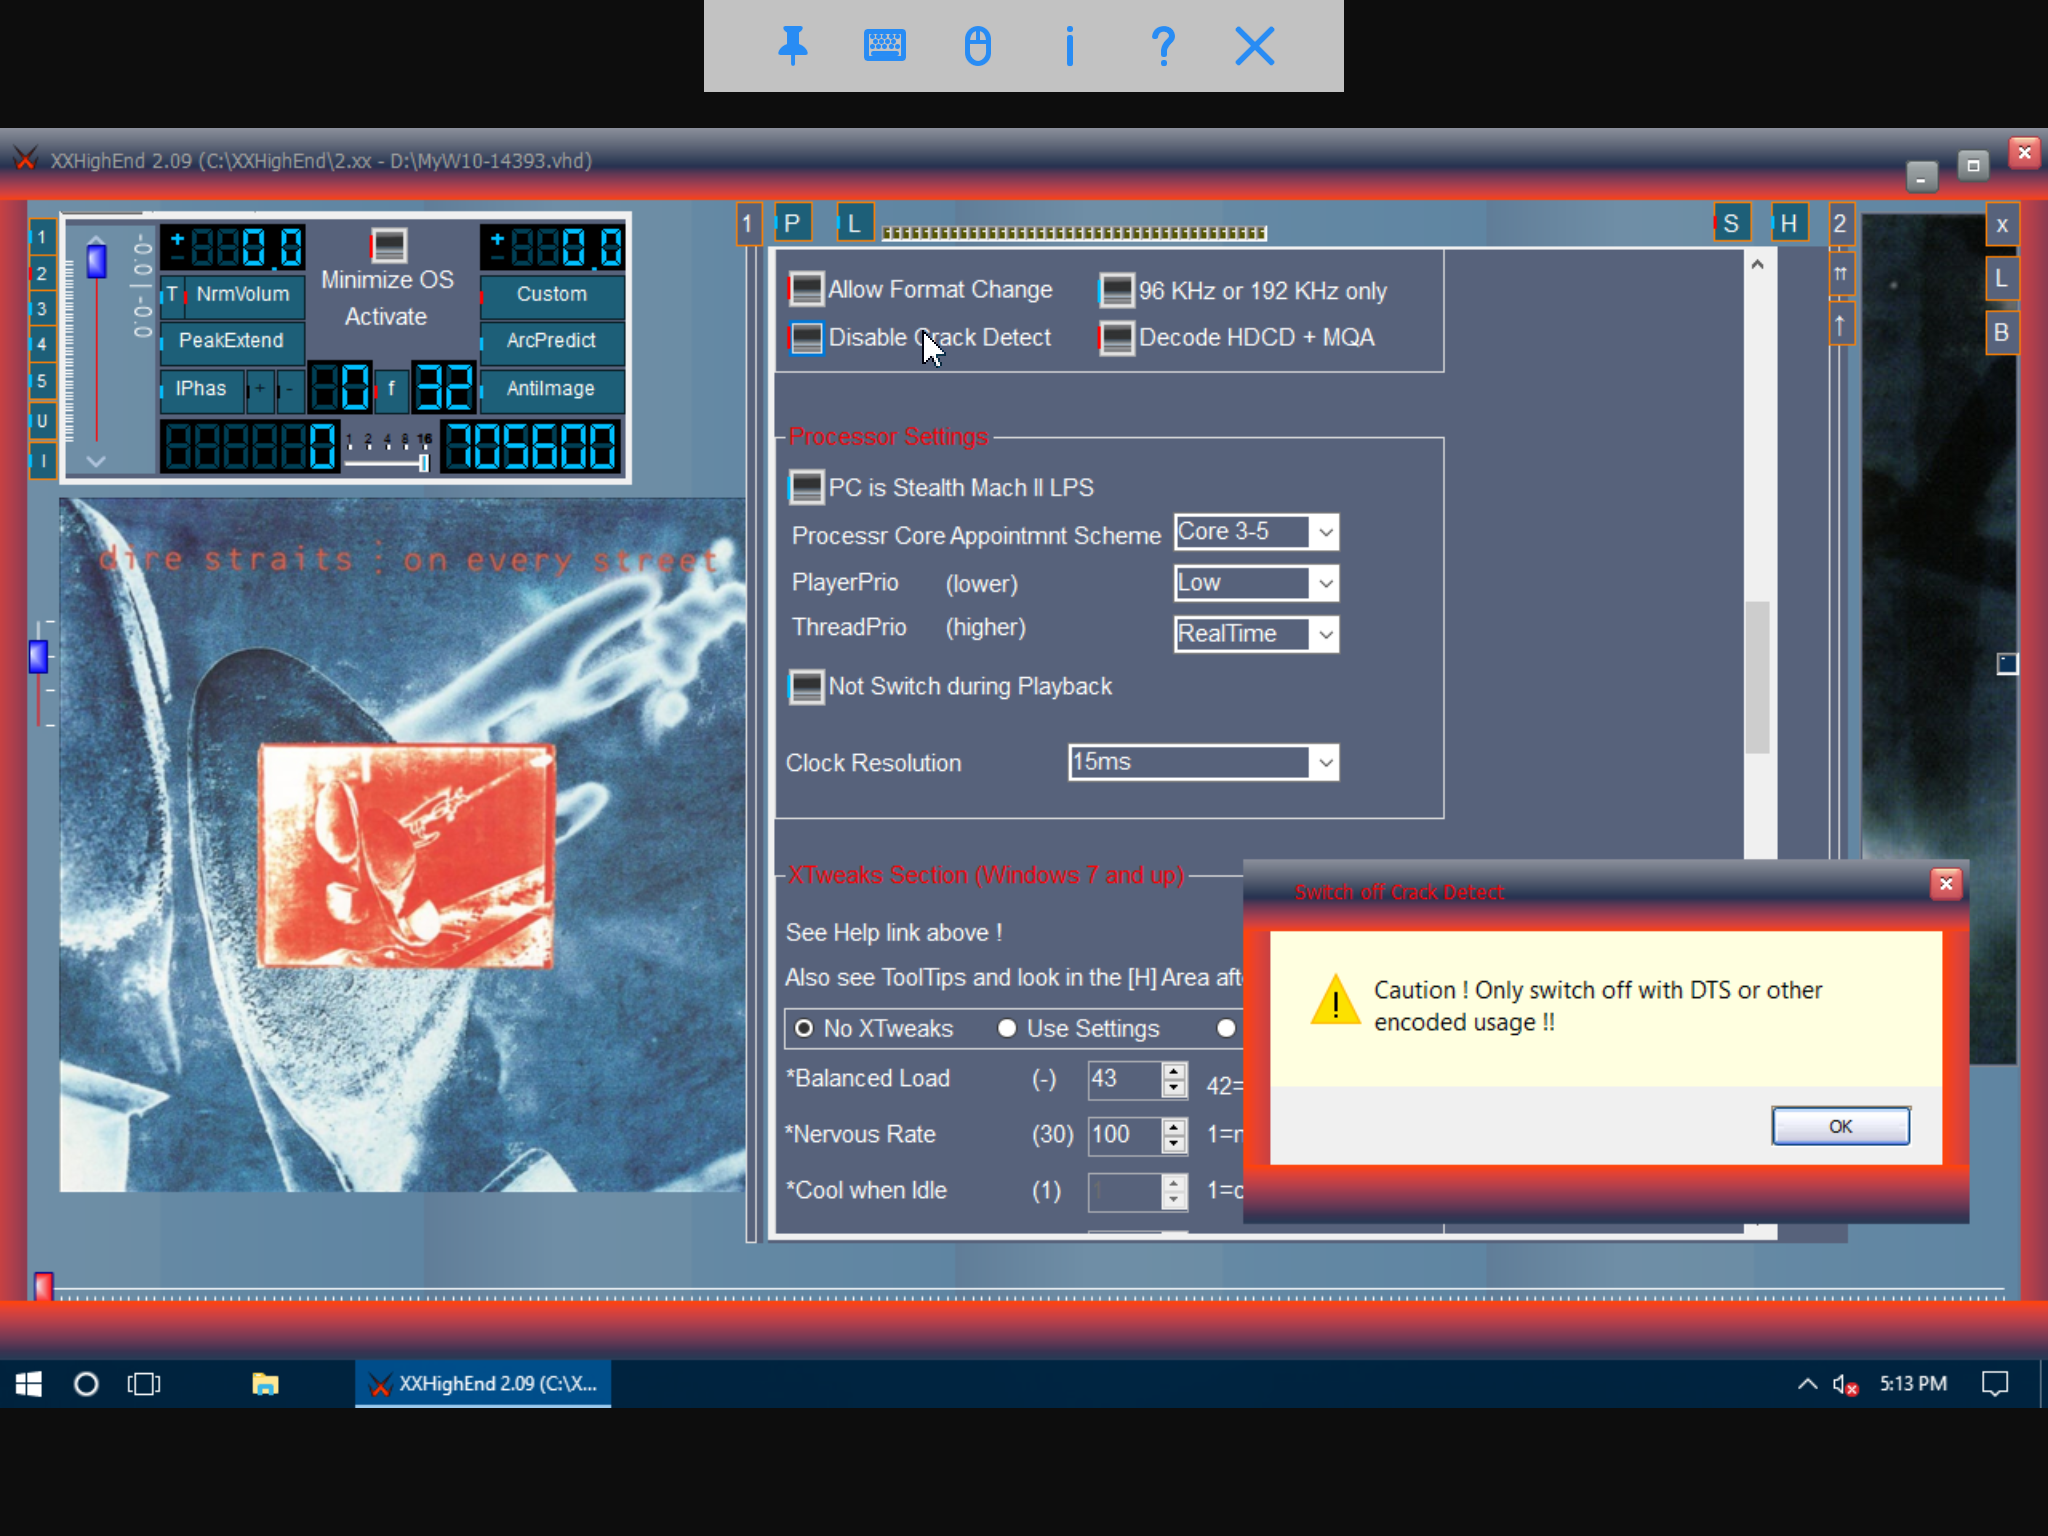The height and width of the screenshot is (1536, 2048).
Task: Switch to the L tab beside P
Action: coord(855,223)
